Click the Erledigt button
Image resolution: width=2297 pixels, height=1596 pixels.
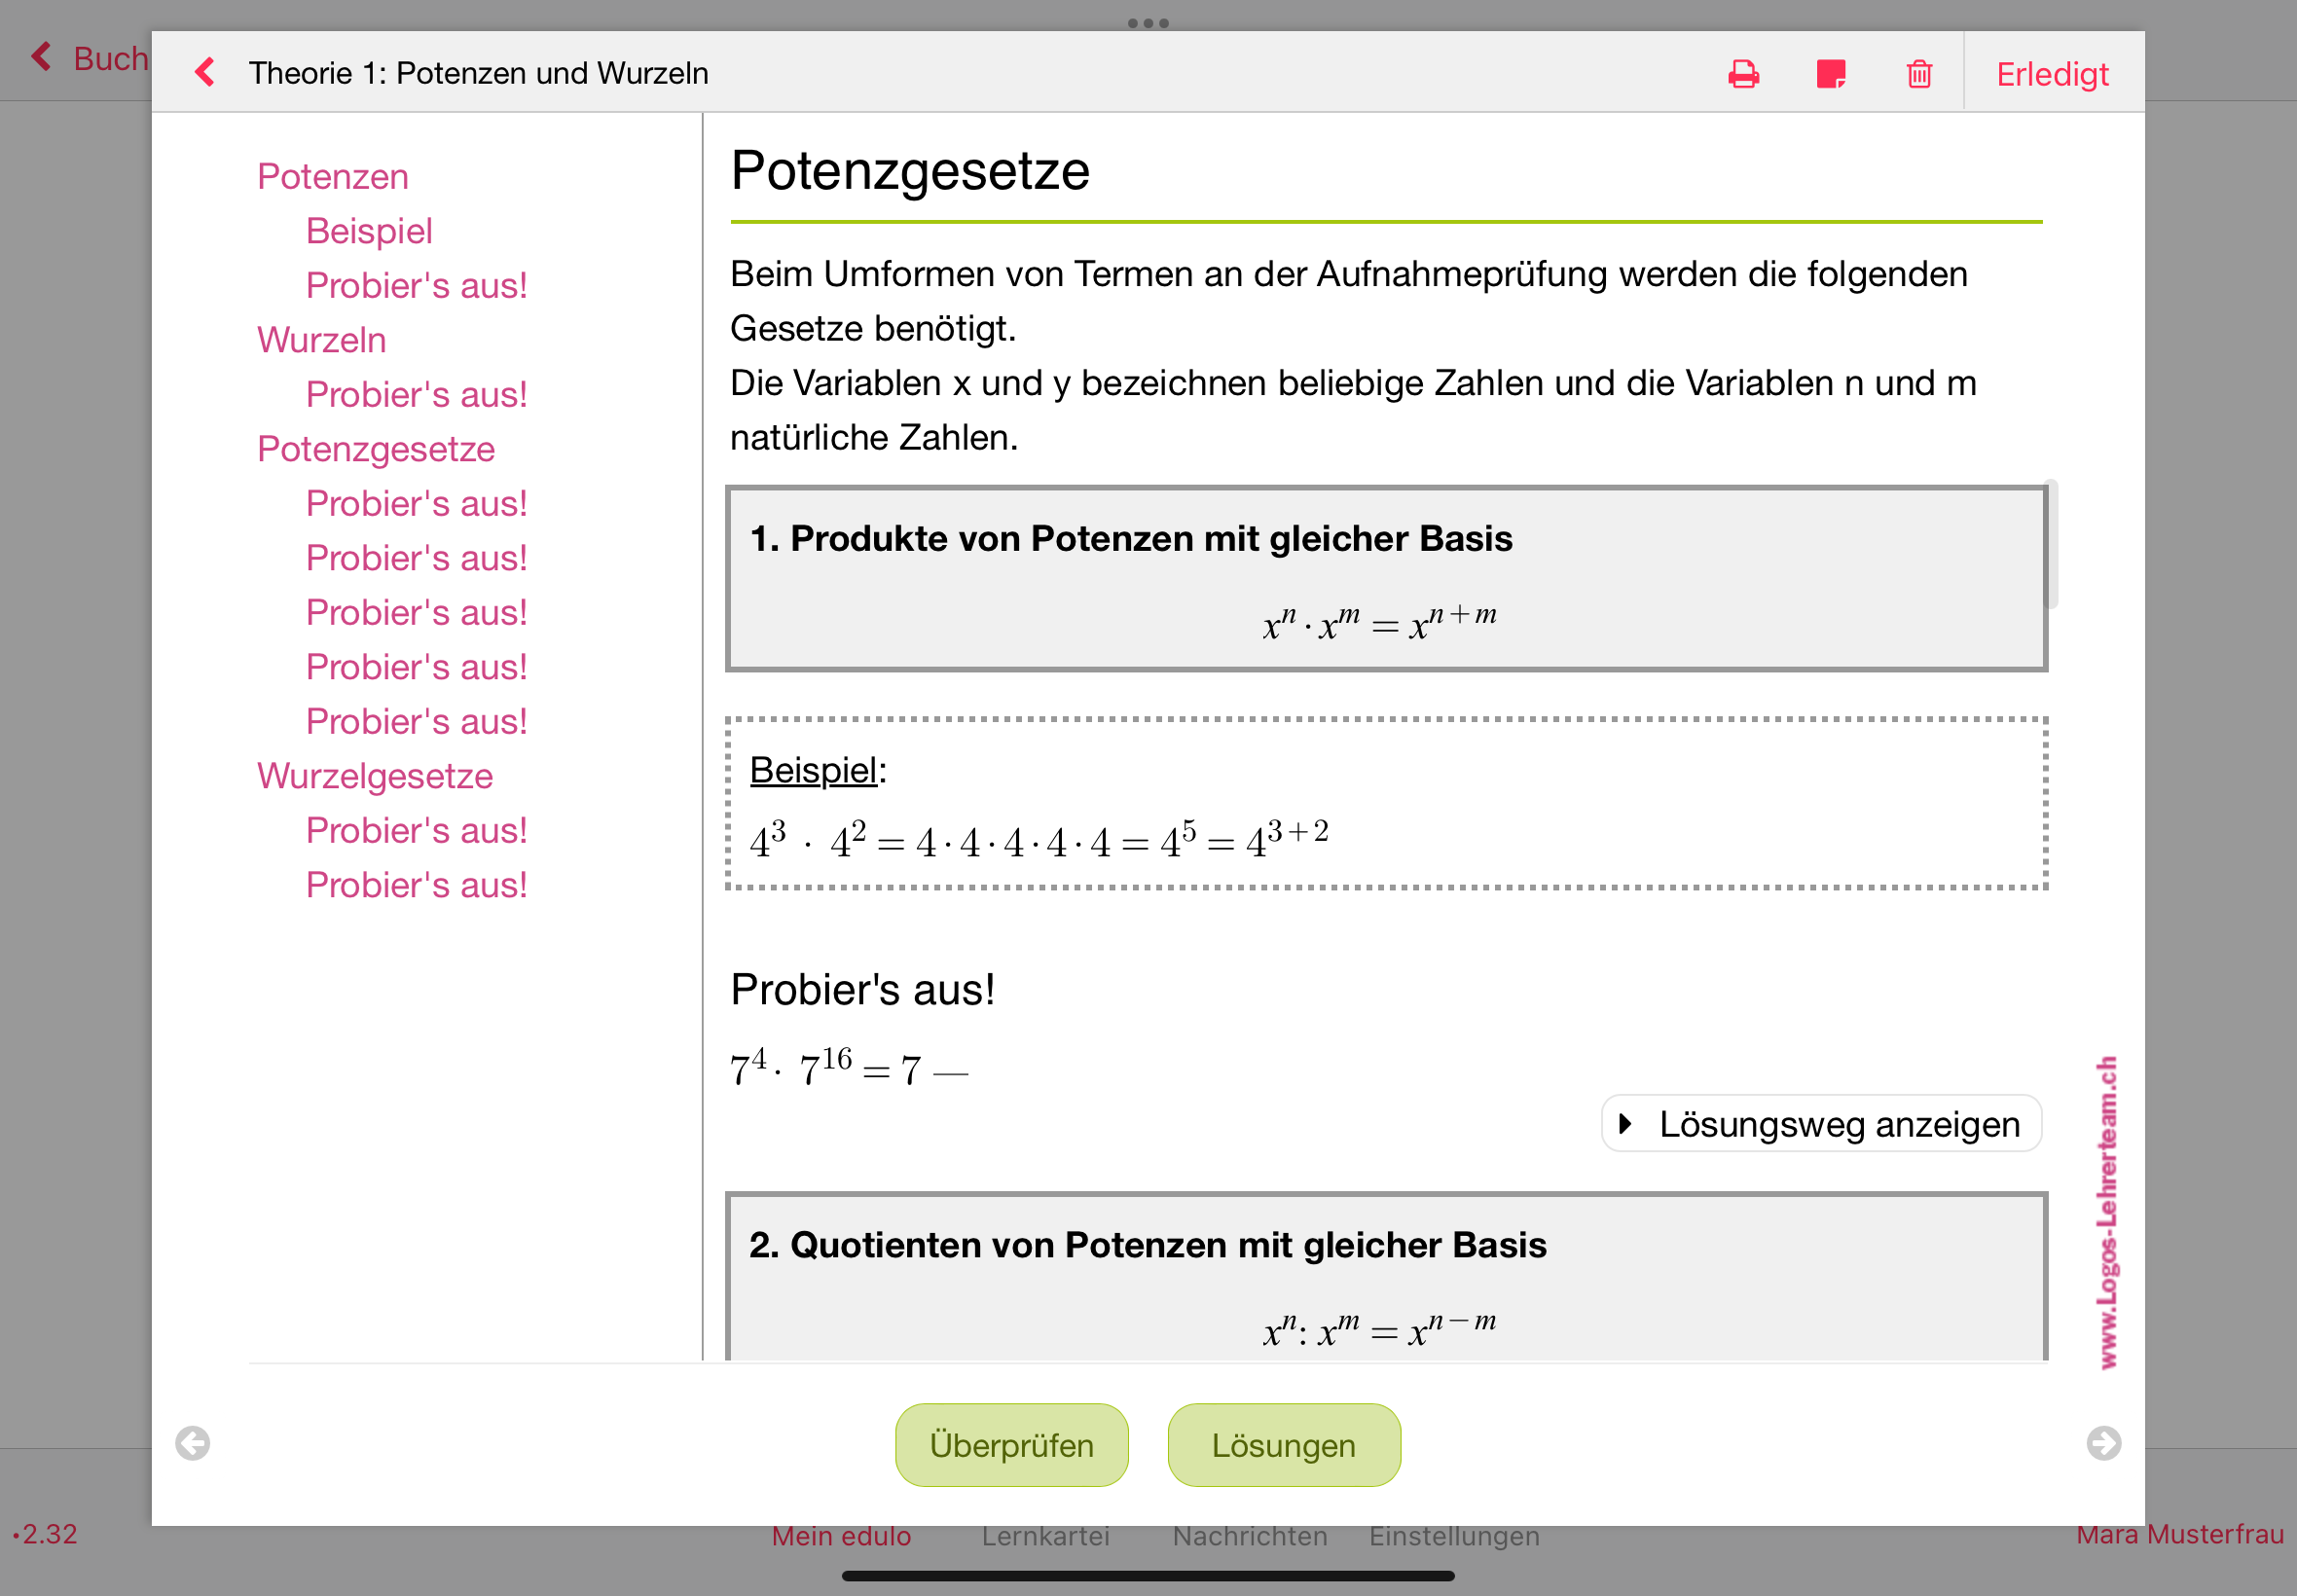pyautogui.click(x=2052, y=74)
